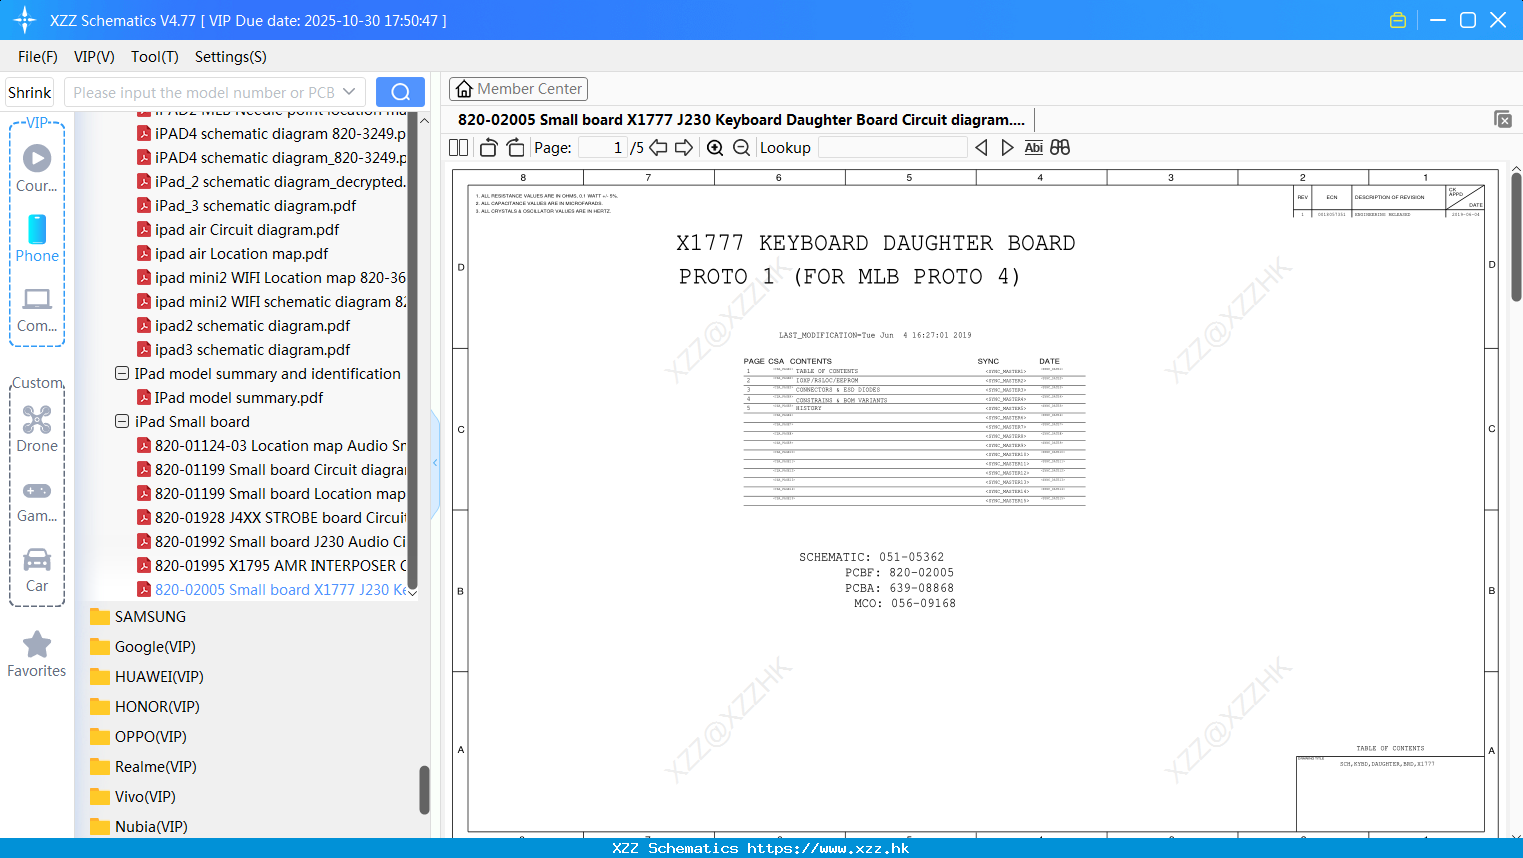Rotate the page counterclockwise
The image size is (1523, 858).
pyautogui.click(x=488, y=148)
